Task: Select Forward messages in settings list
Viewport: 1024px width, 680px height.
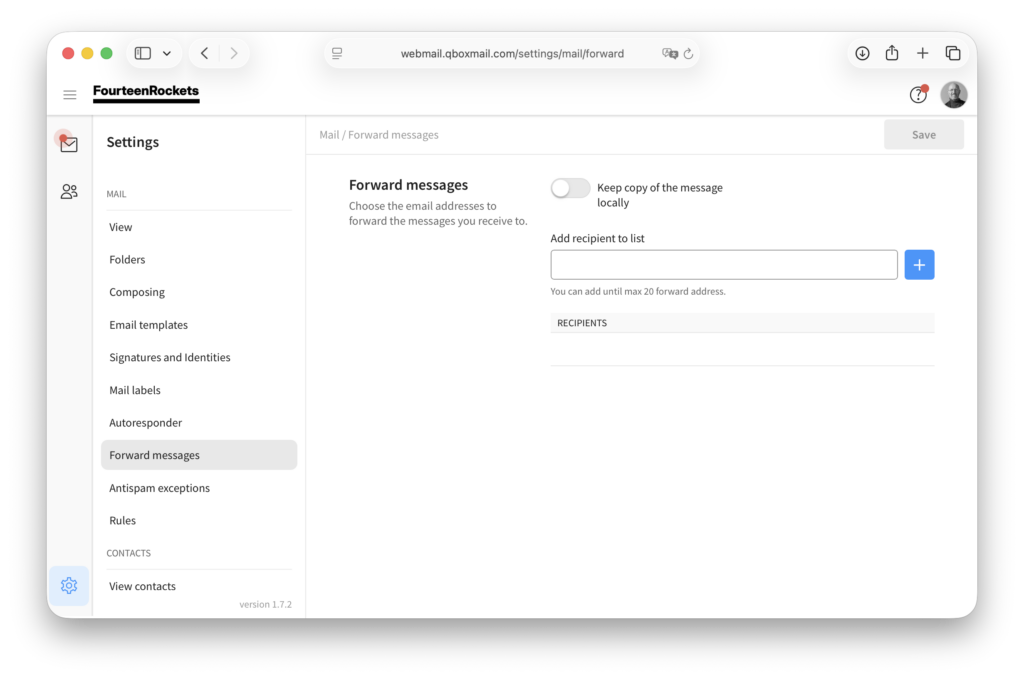Action: [x=199, y=455]
